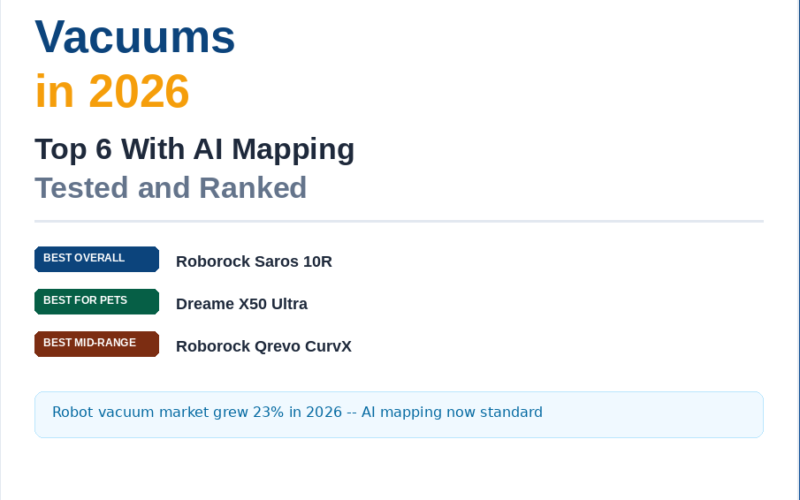Select the Roborock Saros 10R entry
This screenshot has height=500, width=800.
(254, 261)
